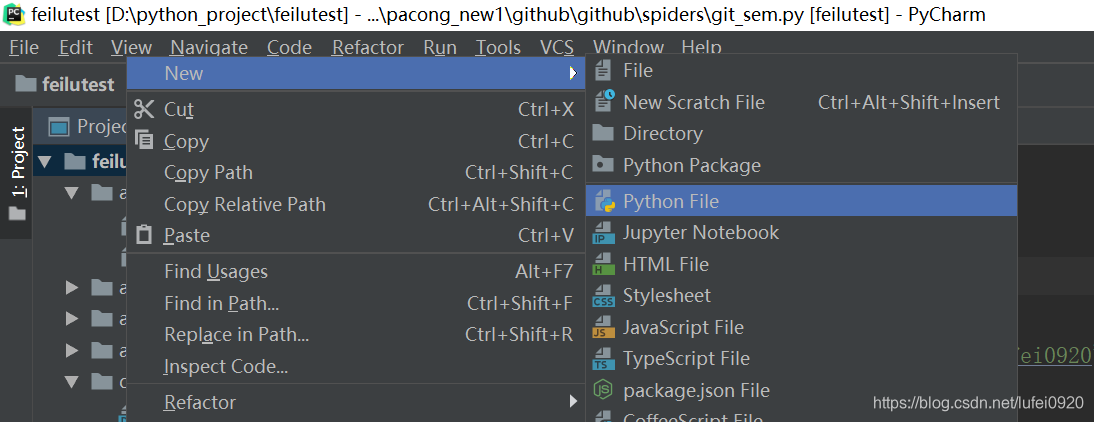Click the Copy icon in context menu
Screen dimensions: 1094x422
point(144,140)
